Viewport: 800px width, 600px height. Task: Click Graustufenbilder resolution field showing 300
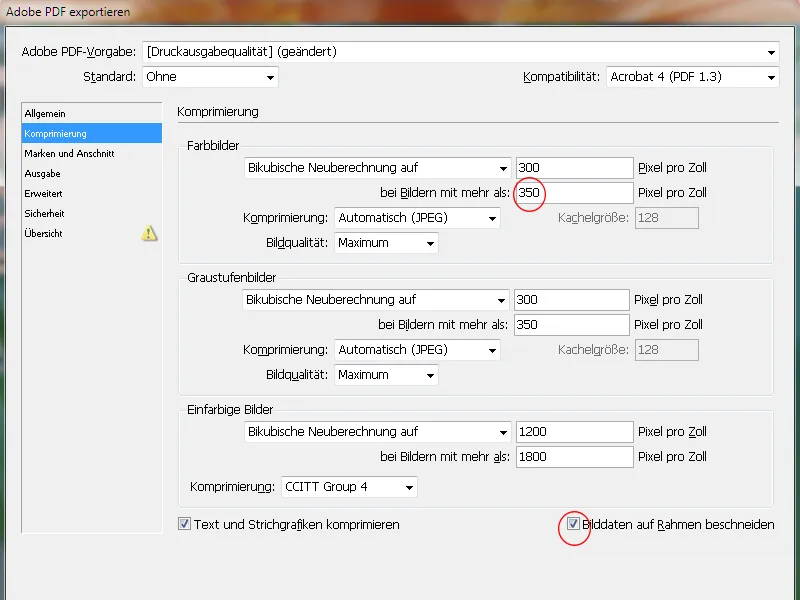(571, 300)
